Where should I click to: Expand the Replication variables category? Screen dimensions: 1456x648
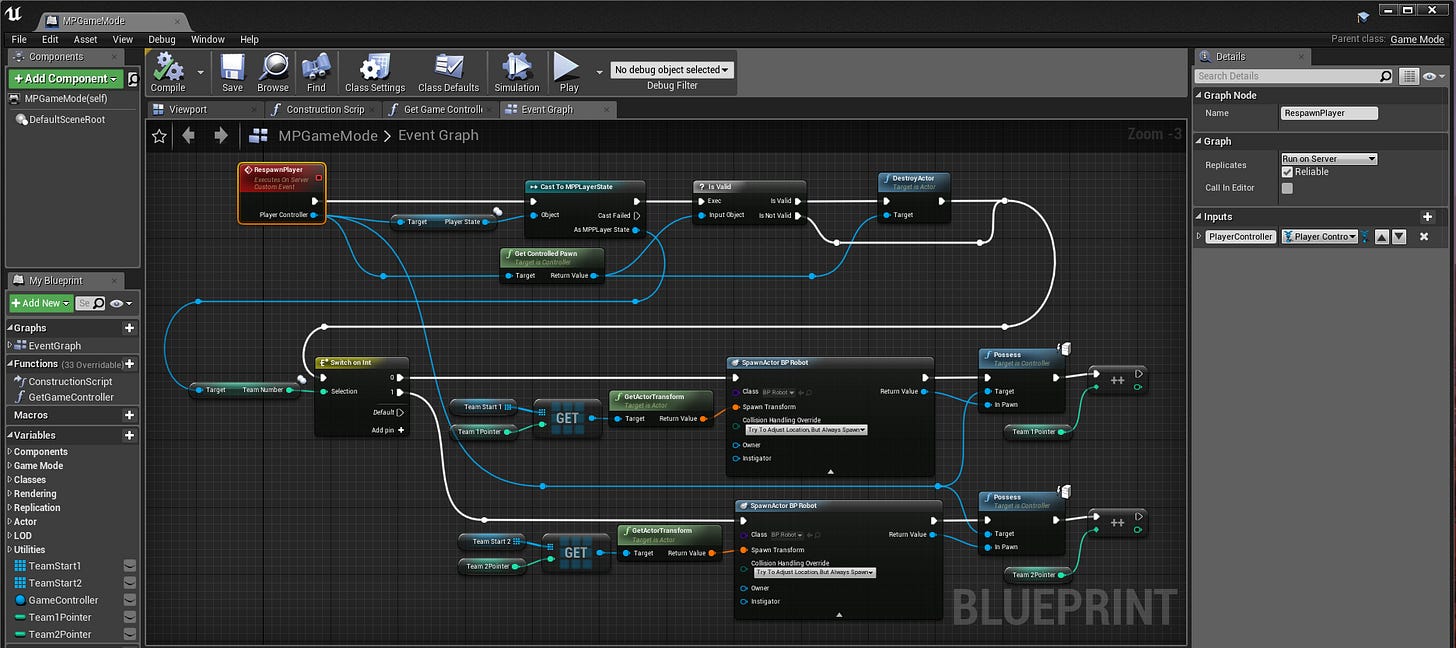click(x=10, y=507)
